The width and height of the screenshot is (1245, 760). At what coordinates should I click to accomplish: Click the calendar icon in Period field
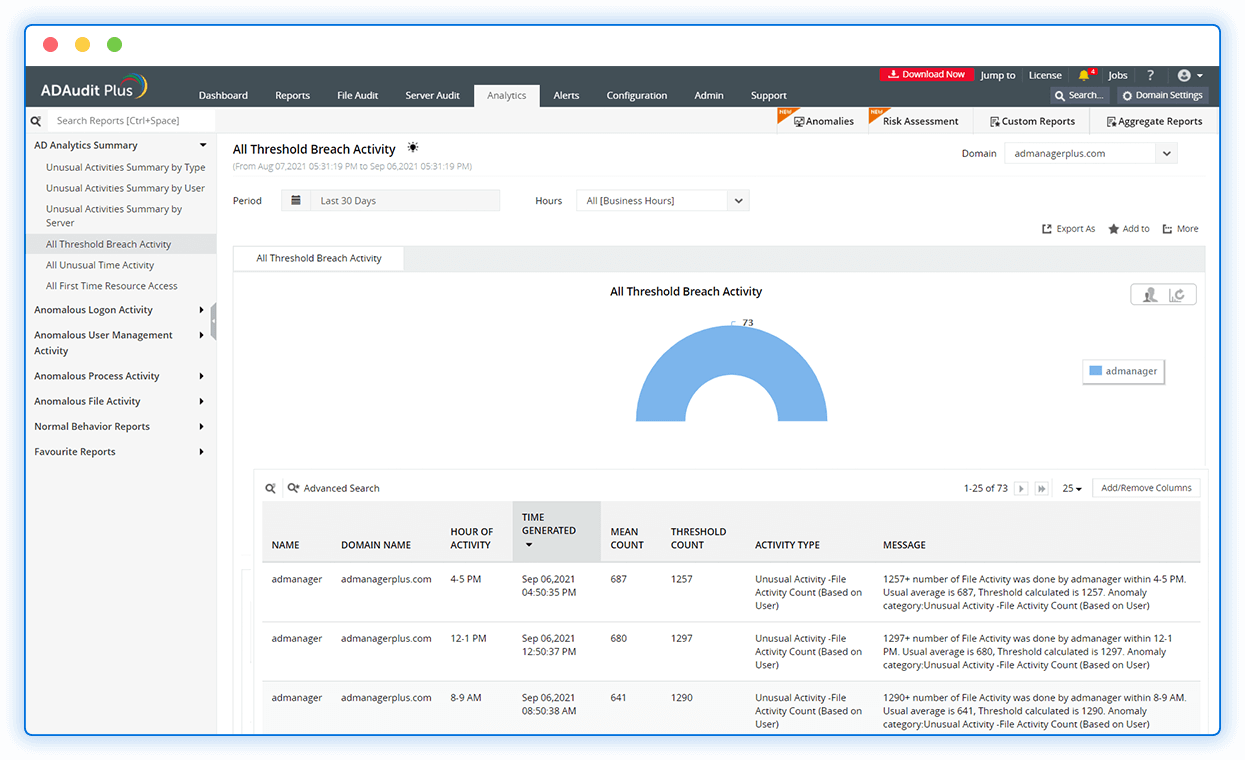pos(296,201)
